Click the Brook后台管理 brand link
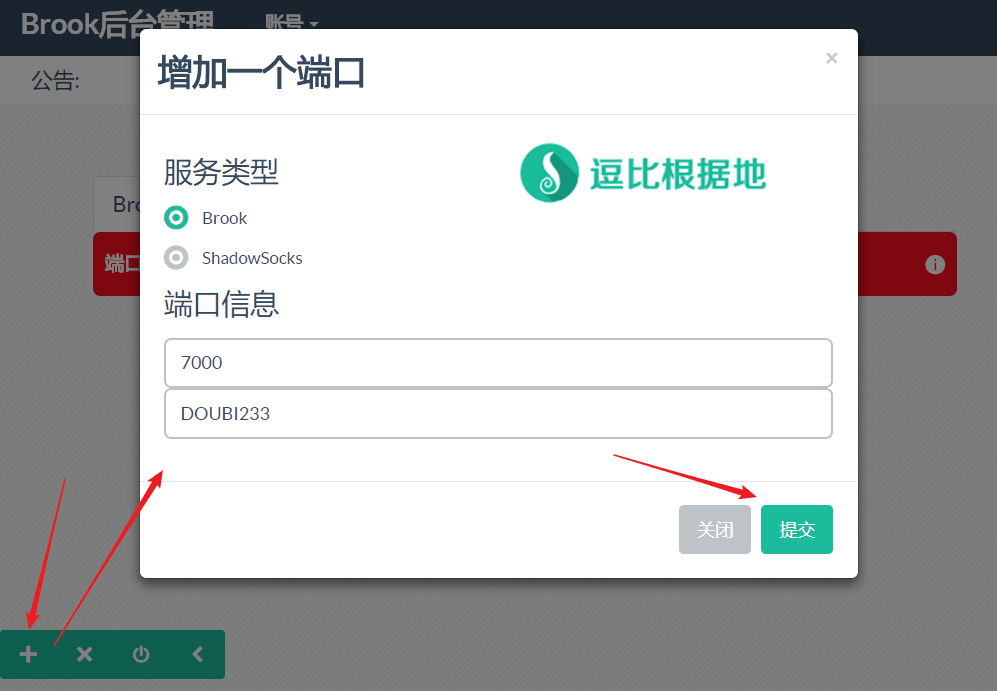Image resolution: width=997 pixels, height=691 pixels. 116,22
